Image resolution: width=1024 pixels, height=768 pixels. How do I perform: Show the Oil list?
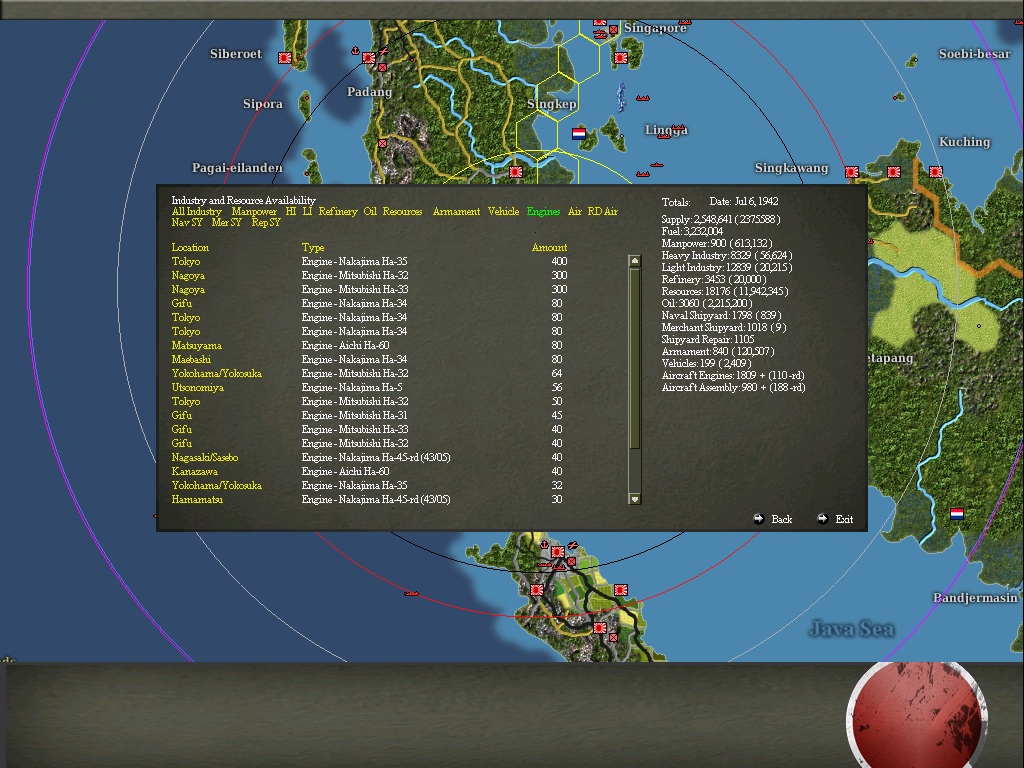tap(370, 212)
